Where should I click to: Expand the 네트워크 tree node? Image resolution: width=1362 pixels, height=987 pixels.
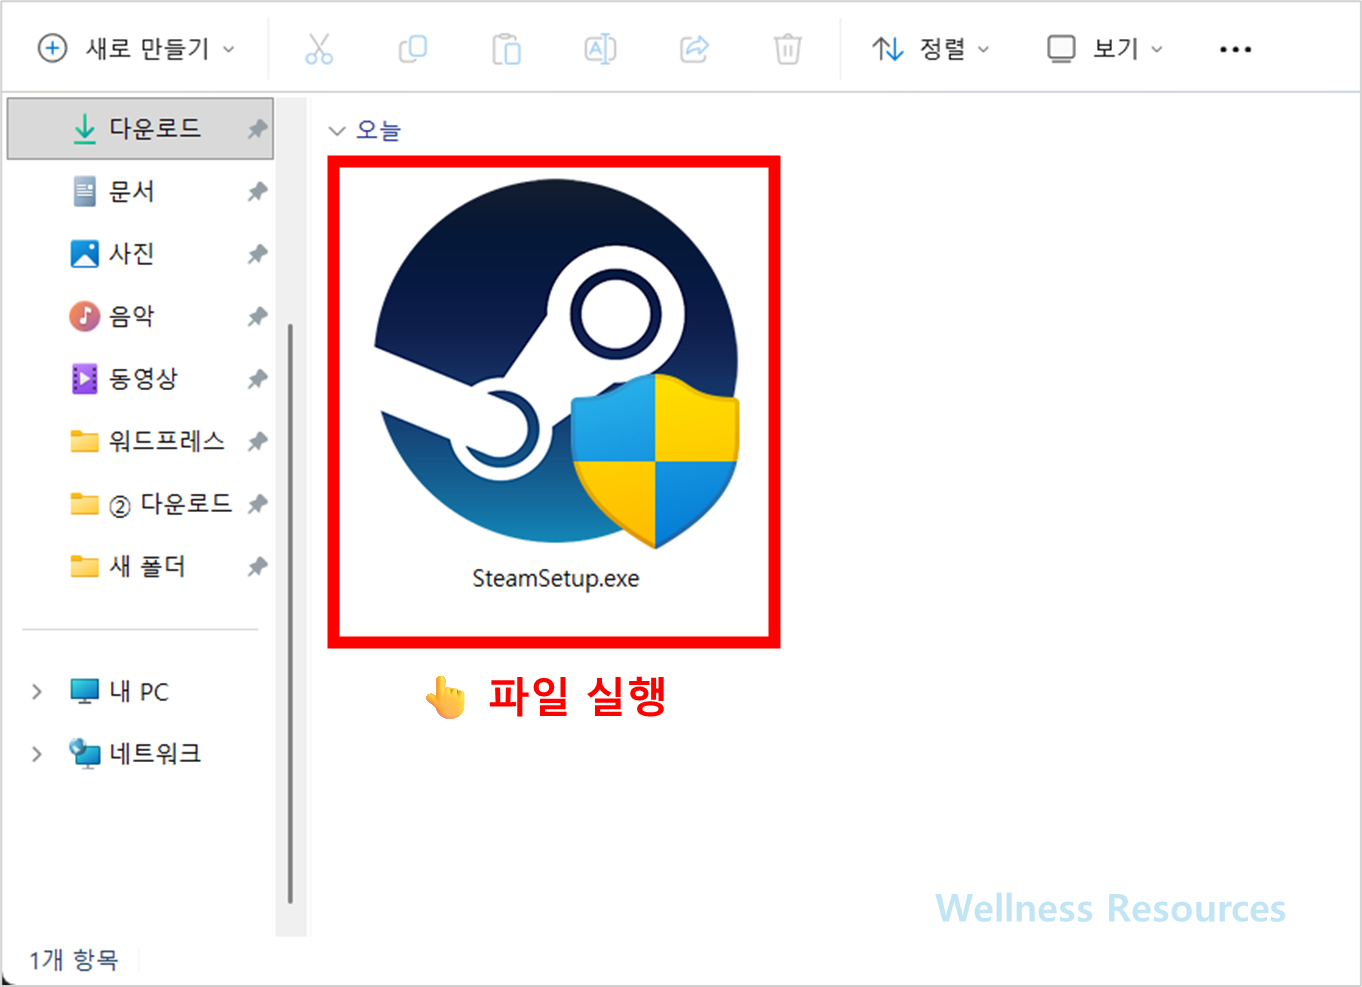[36, 753]
